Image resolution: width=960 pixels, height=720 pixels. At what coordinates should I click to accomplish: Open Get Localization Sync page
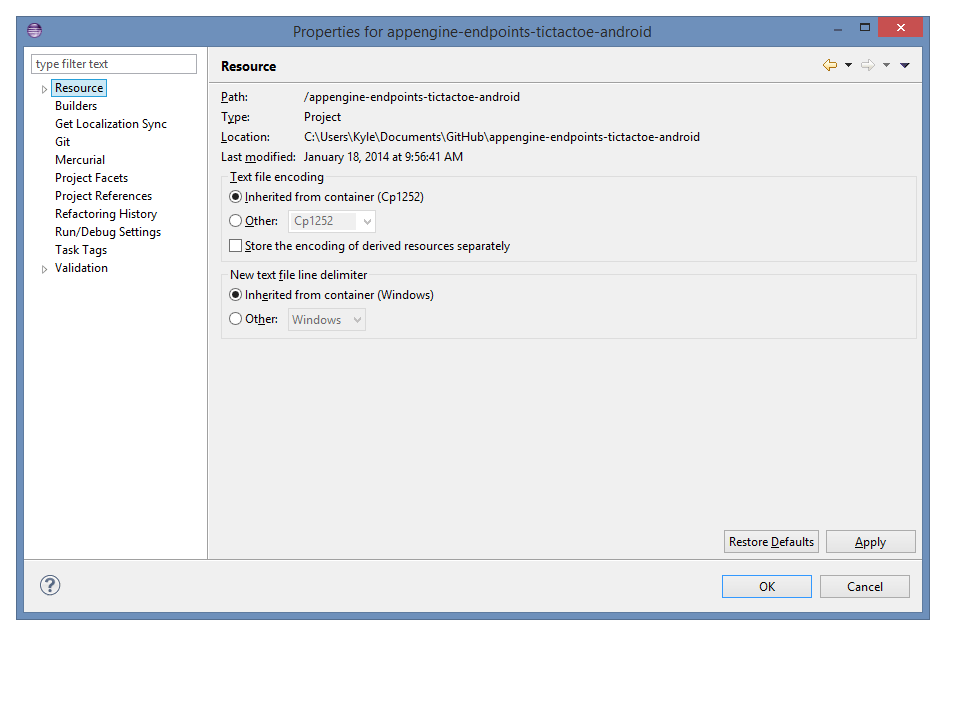click(111, 124)
